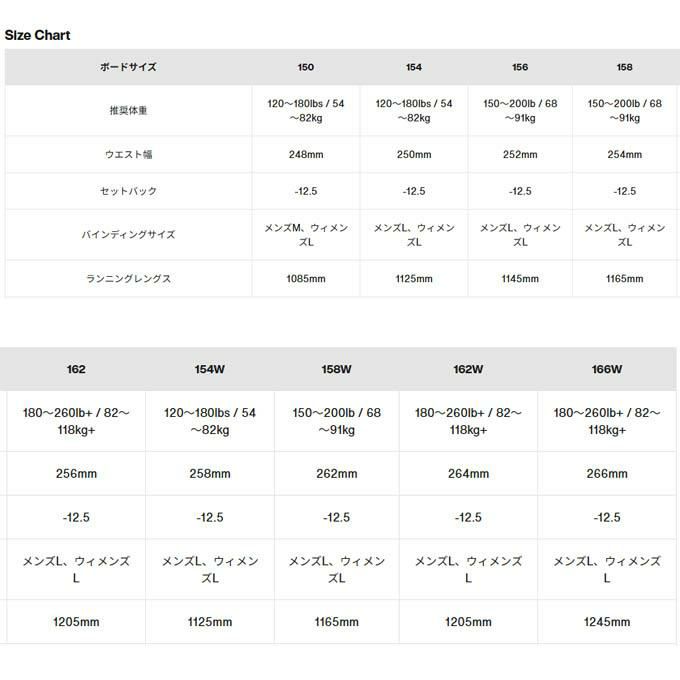680x680 pixels.
Task: Select the 推奨体重 row label
Action: coord(128,110)
